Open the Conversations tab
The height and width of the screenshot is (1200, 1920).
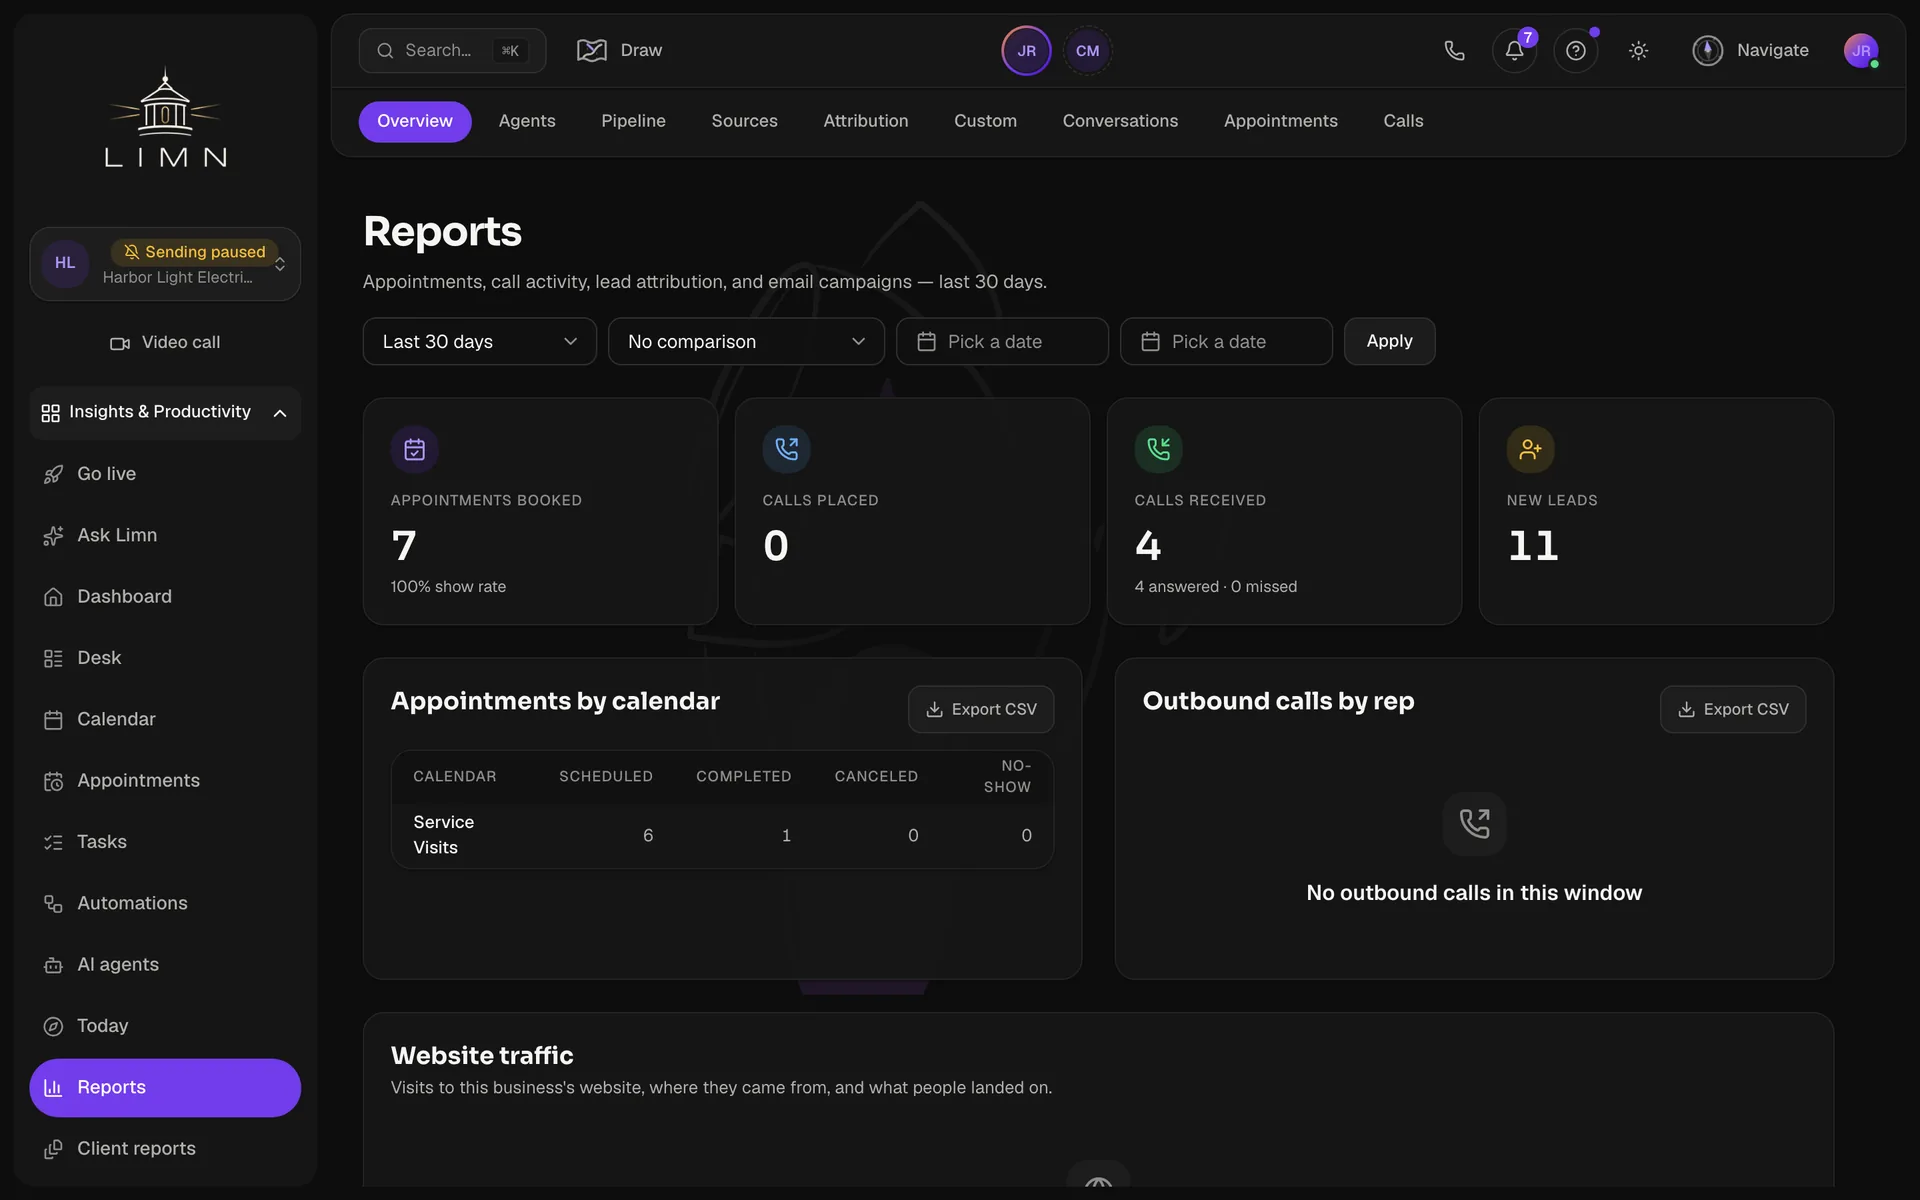(x=1120, y=121)
